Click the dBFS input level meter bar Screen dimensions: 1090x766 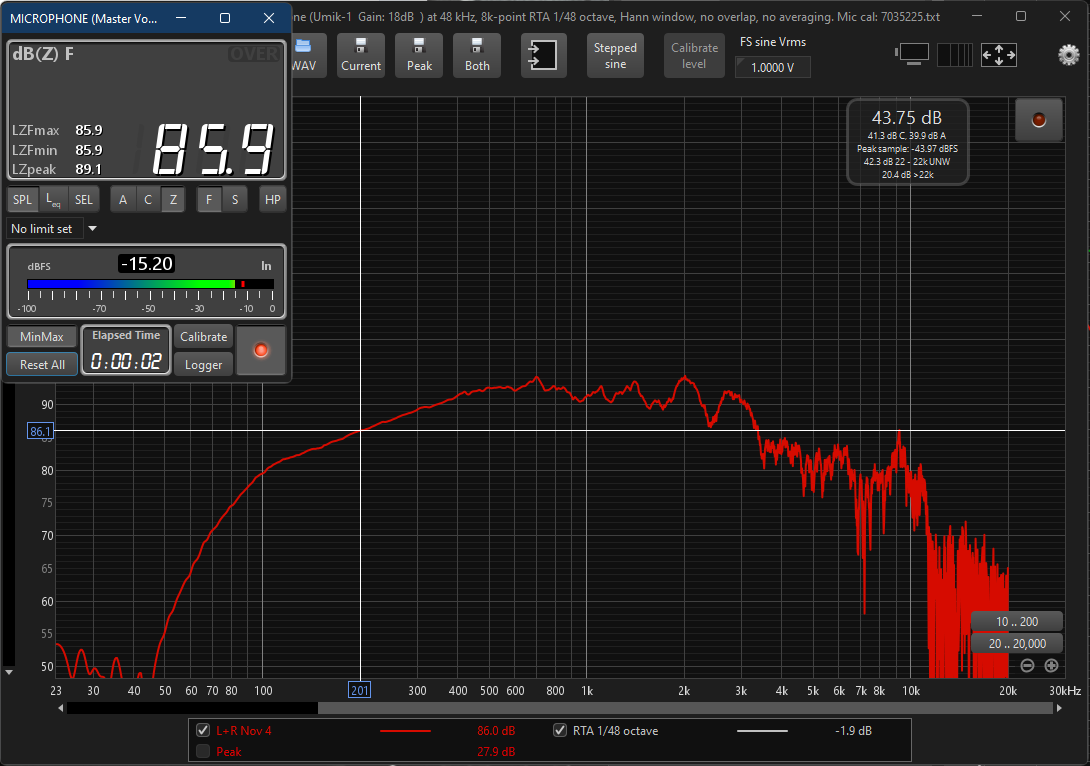pyautogui.click(x=150, y=284)
